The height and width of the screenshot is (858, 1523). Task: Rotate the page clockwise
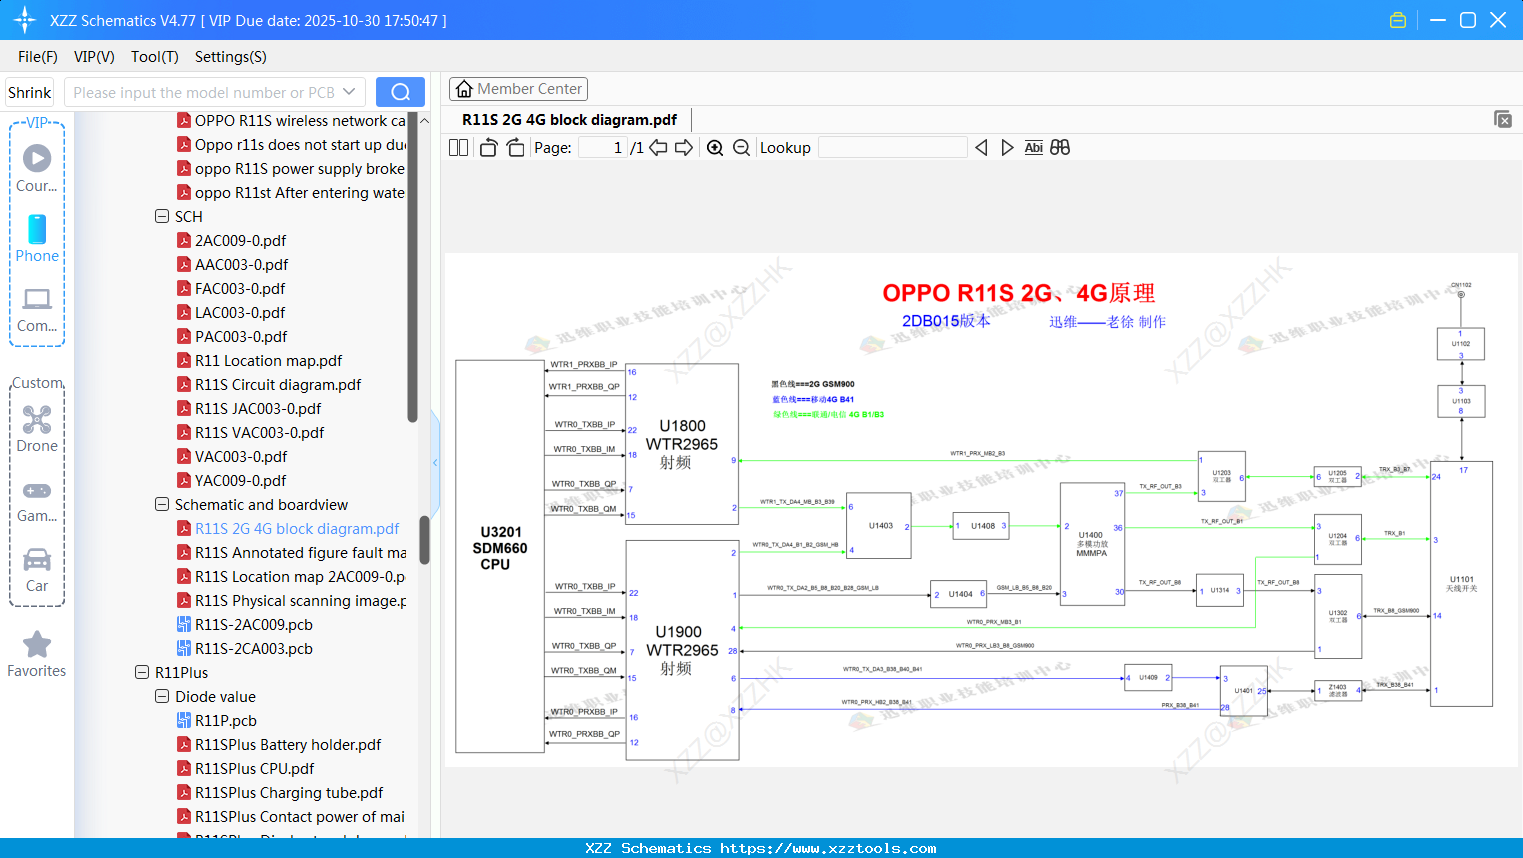pyautogui.click(x=515, y=148)
